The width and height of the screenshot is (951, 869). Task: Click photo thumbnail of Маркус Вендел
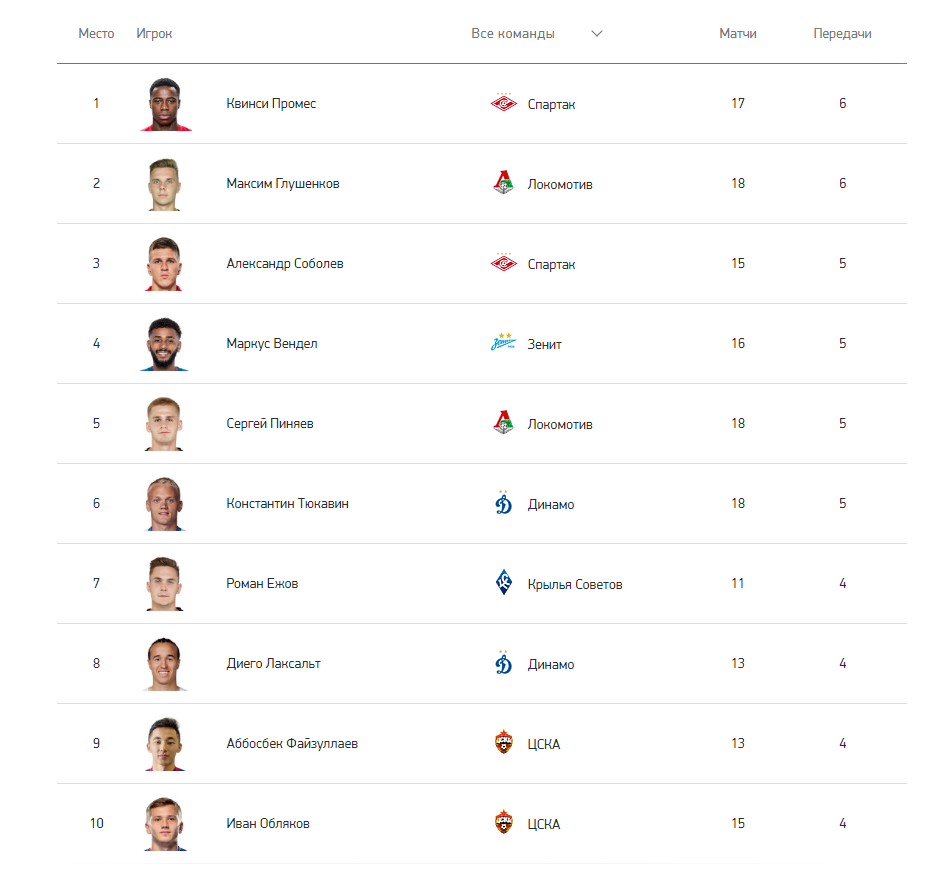[164, 344]
